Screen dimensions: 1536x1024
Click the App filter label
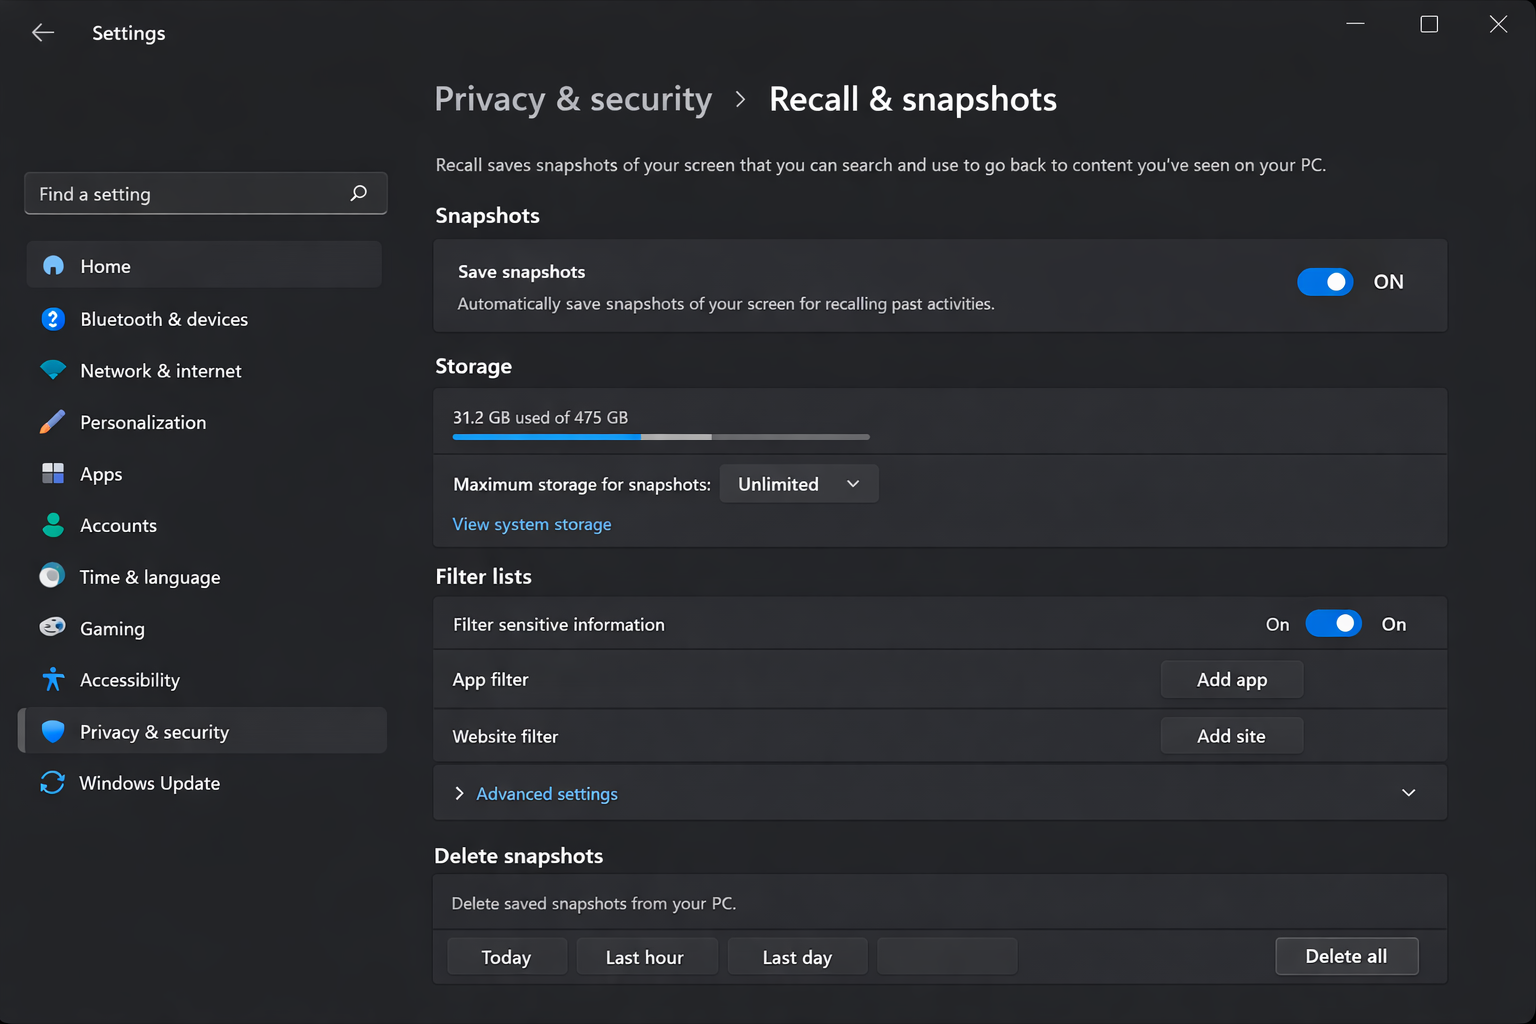point(490,679)
